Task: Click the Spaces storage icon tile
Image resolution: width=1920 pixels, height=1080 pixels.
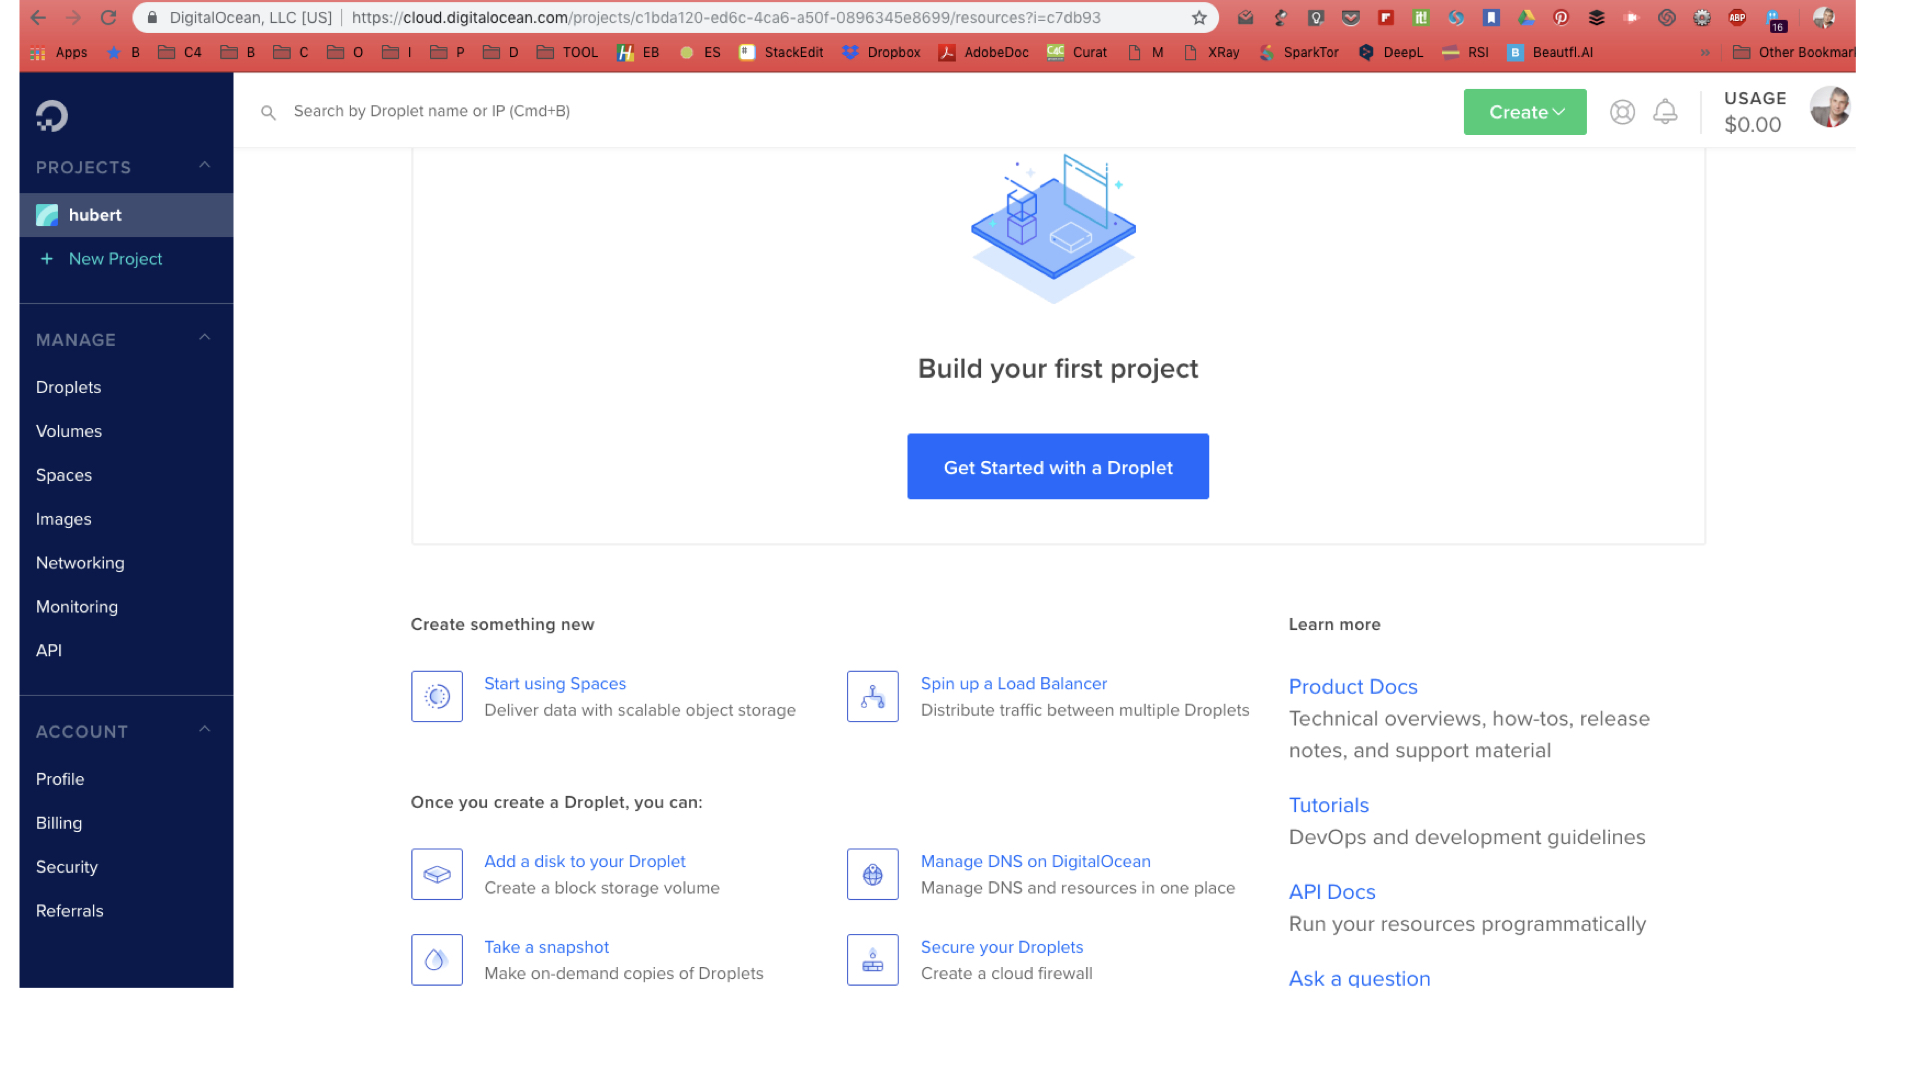Action: (437, 696)
